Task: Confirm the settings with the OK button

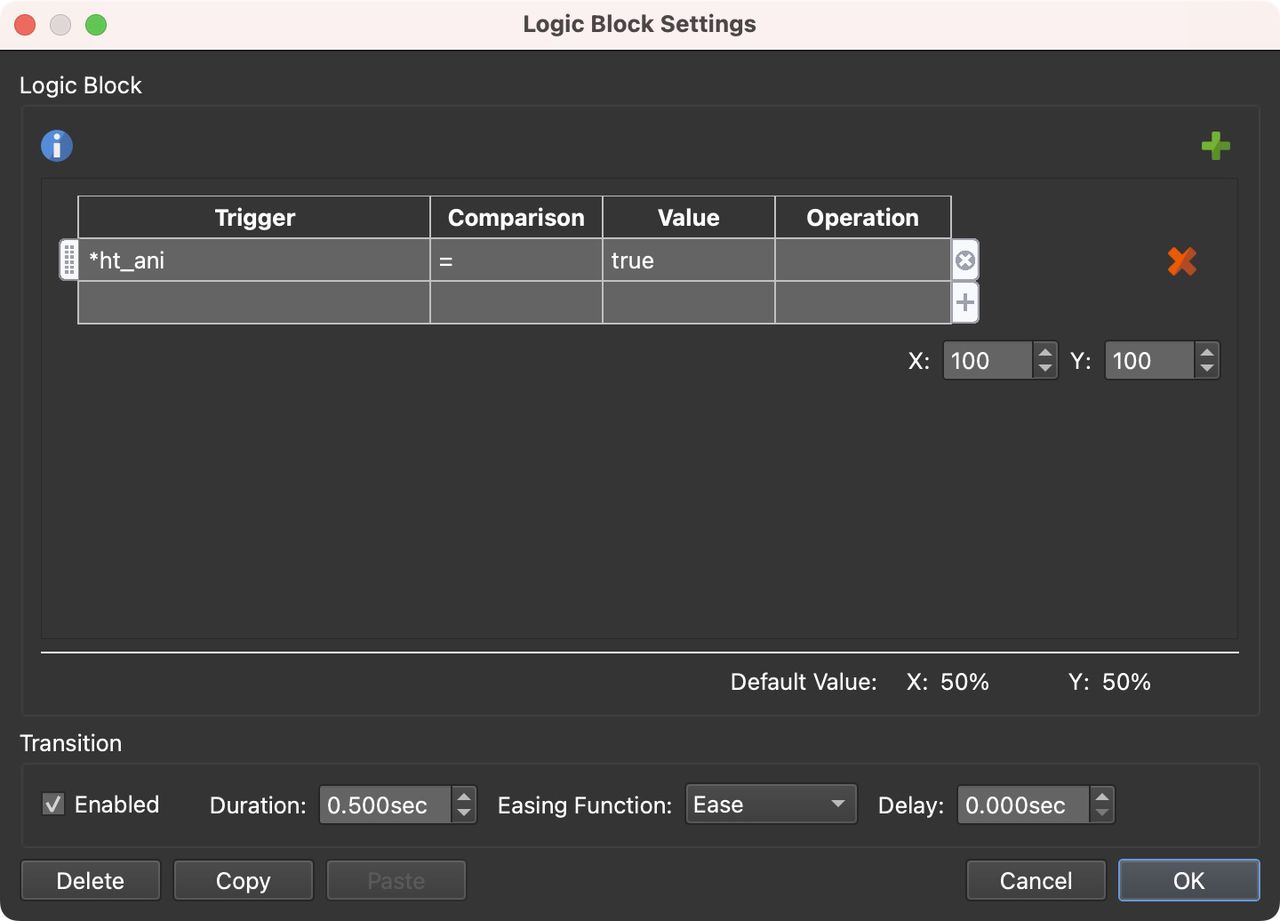Action: click(x=1188, y=880)
